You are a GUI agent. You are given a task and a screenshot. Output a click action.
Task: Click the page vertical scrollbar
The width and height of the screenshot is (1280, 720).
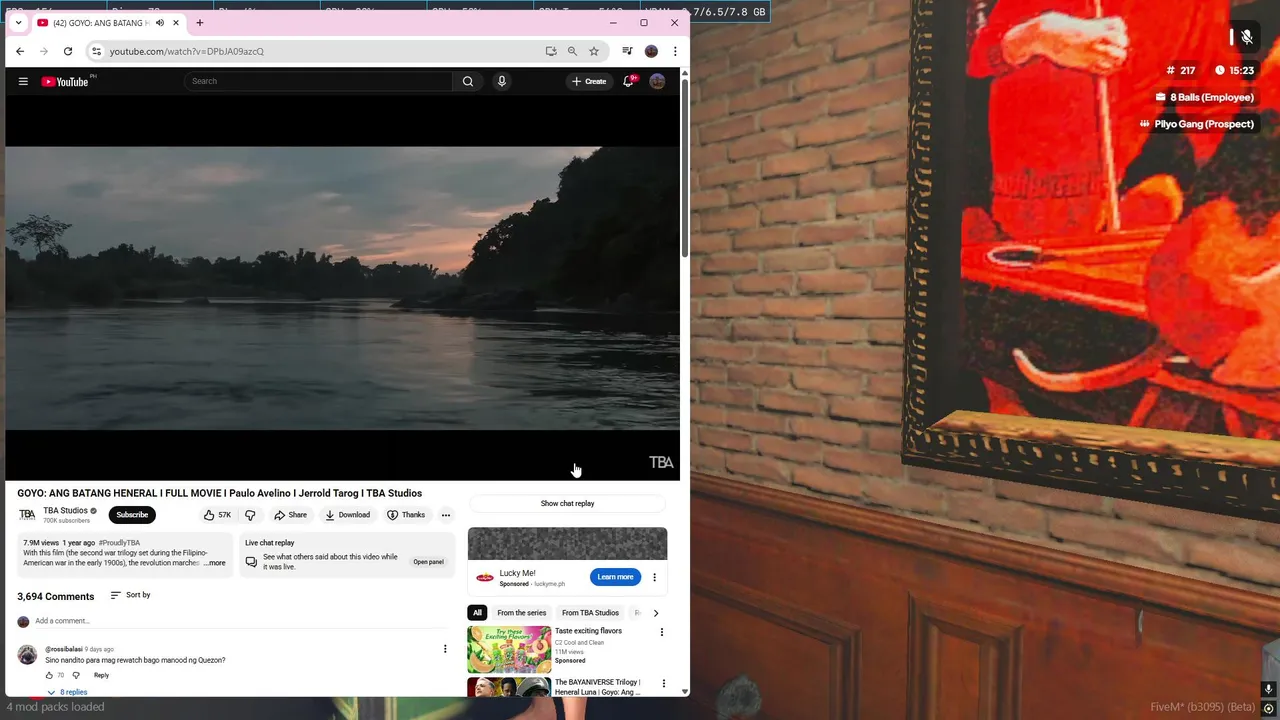point(684,170)
